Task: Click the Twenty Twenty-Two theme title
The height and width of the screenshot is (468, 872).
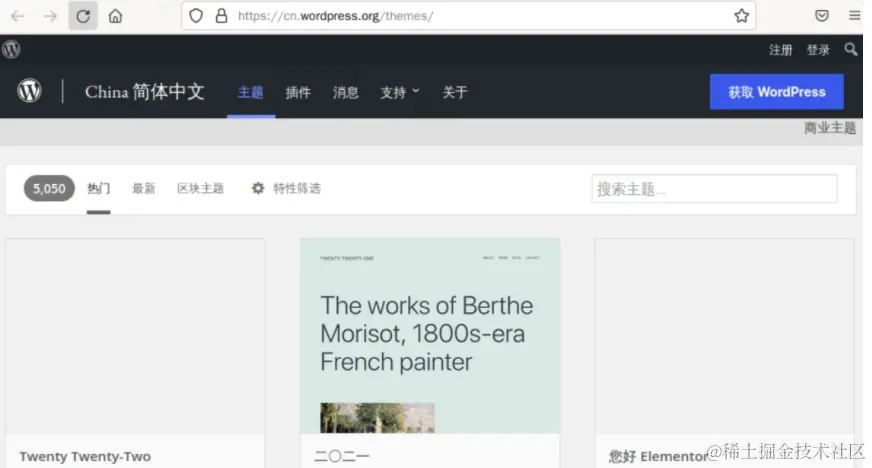Action: (x=85, y=456)
